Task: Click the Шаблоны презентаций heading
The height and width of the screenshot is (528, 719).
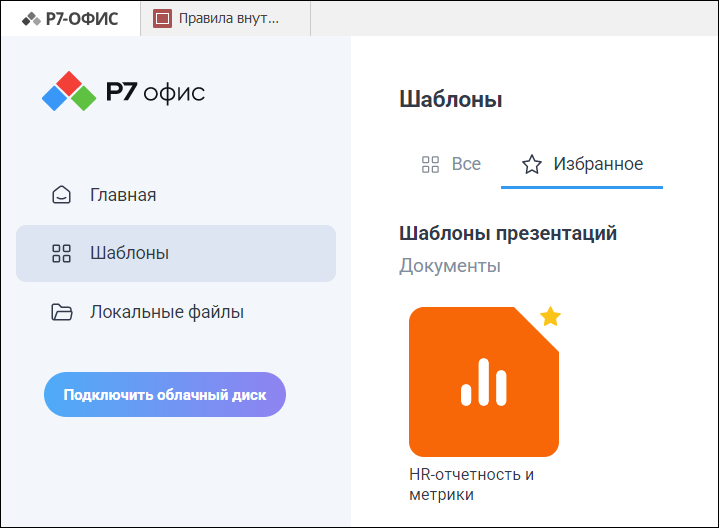Action: coord(508,233)
